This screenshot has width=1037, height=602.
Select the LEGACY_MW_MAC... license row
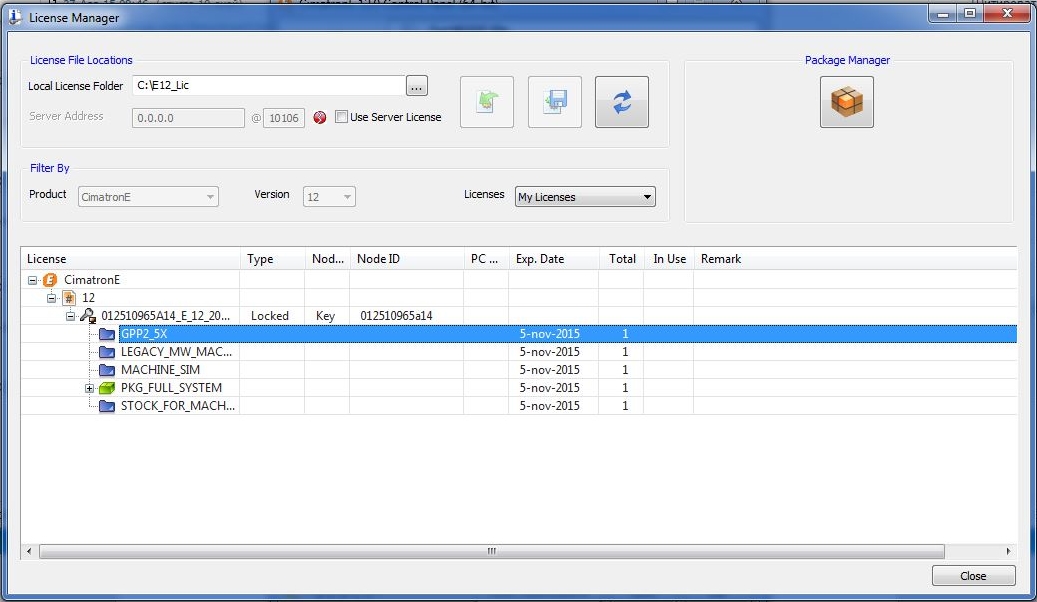(518, 351)
